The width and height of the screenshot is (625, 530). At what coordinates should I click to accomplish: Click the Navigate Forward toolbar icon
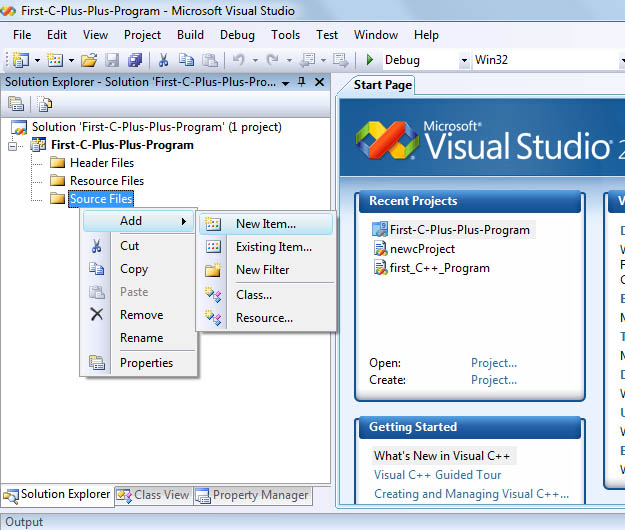[340, 60]
